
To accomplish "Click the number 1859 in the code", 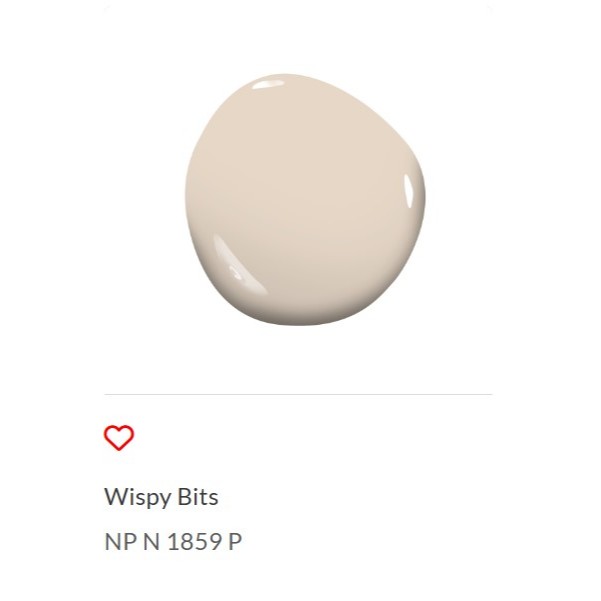I will (x=194, y=542).
